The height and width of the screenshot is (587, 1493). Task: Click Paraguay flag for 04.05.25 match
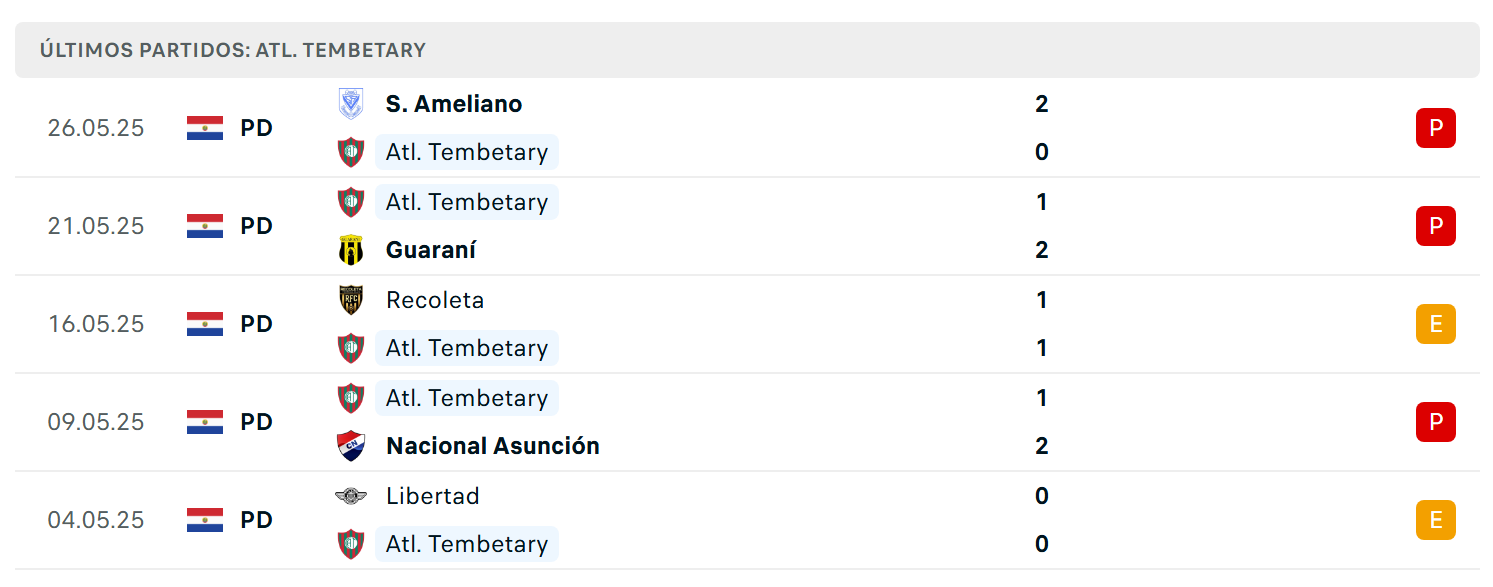coord(205,520)
